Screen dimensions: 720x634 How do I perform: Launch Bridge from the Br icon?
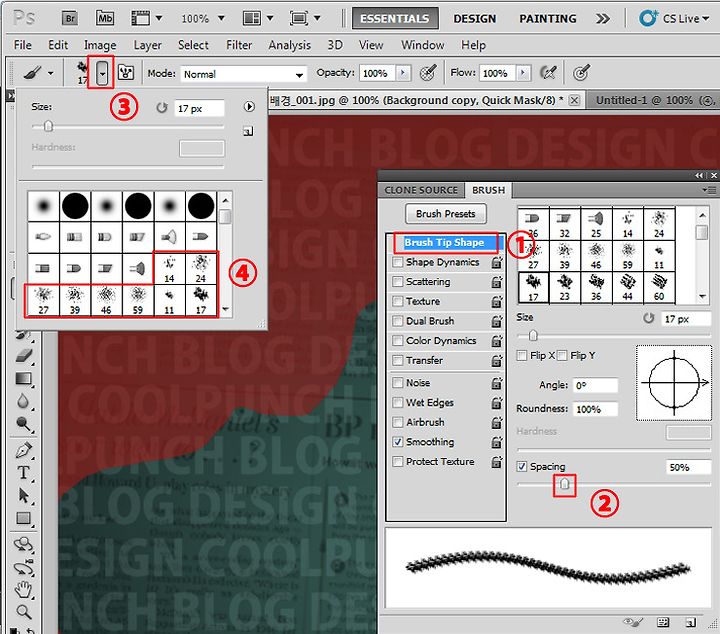click(70, 18)
